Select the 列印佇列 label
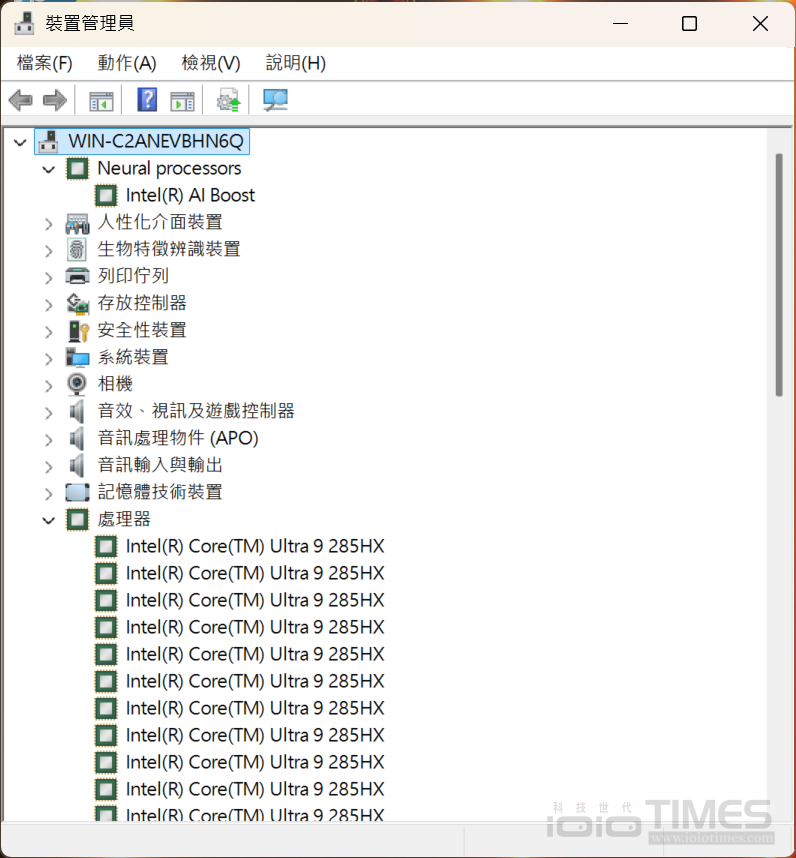 [133, 276]
